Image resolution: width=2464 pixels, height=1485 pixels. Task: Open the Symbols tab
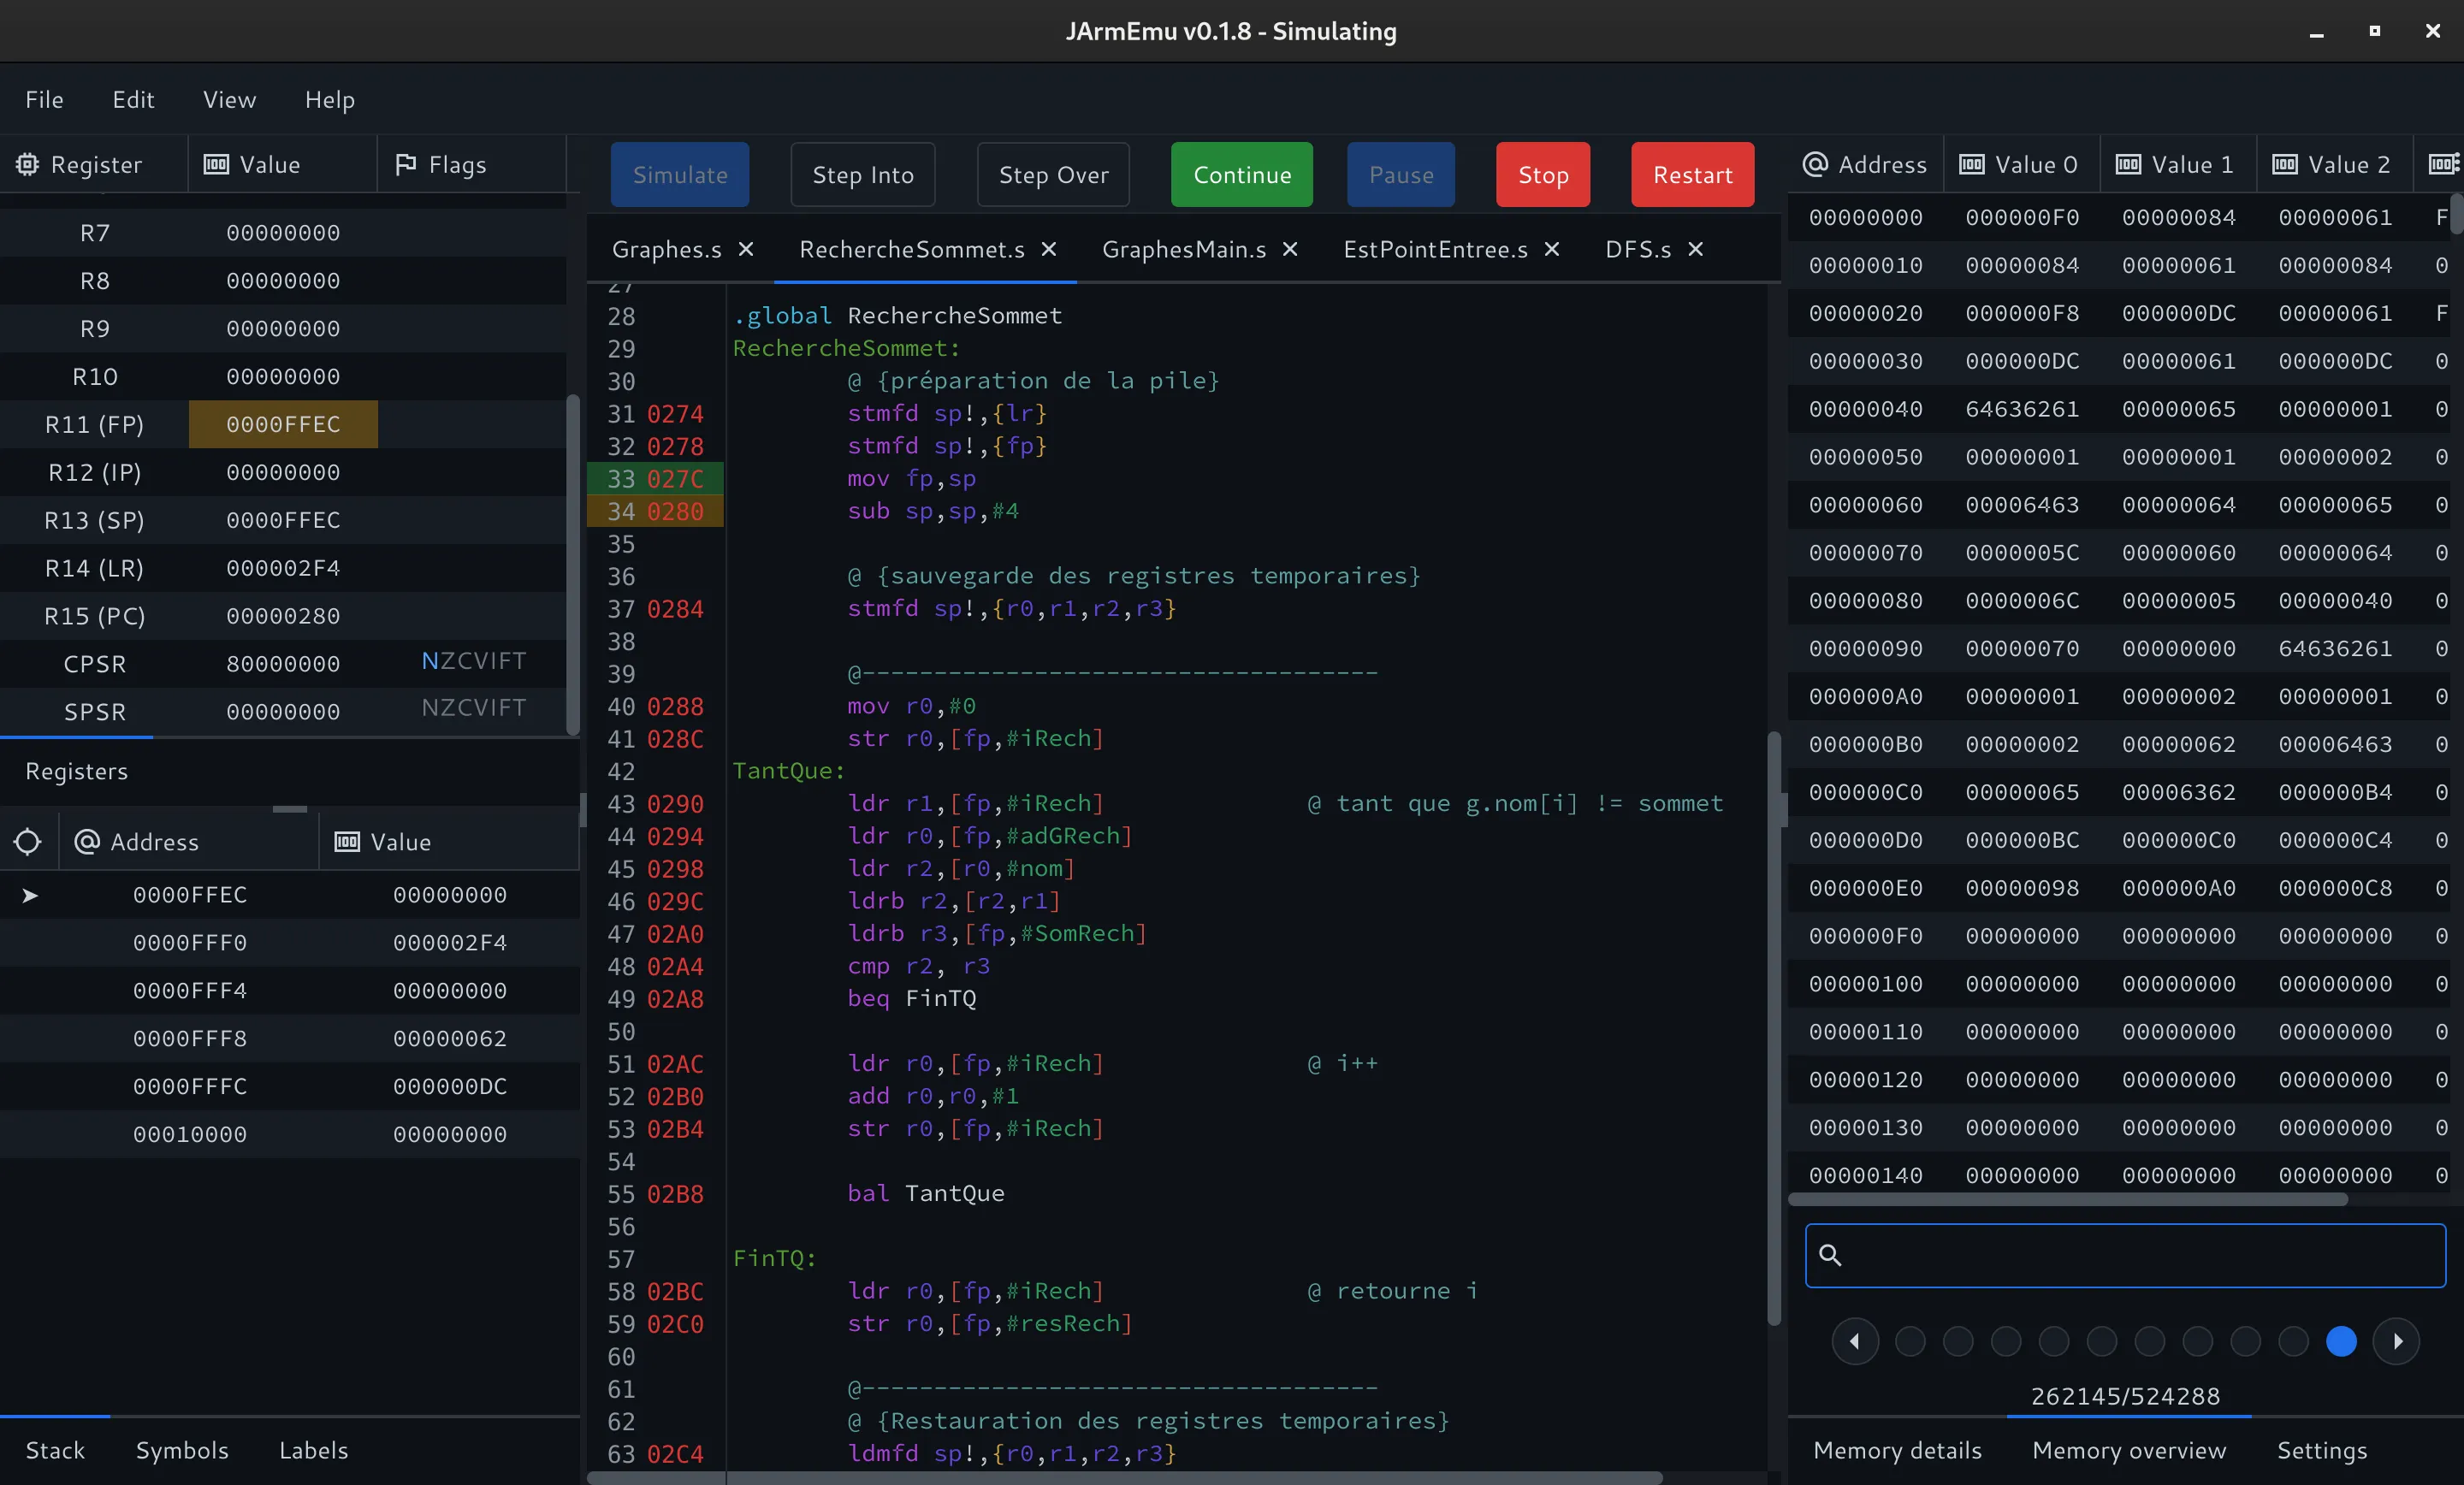(182, 1450)
